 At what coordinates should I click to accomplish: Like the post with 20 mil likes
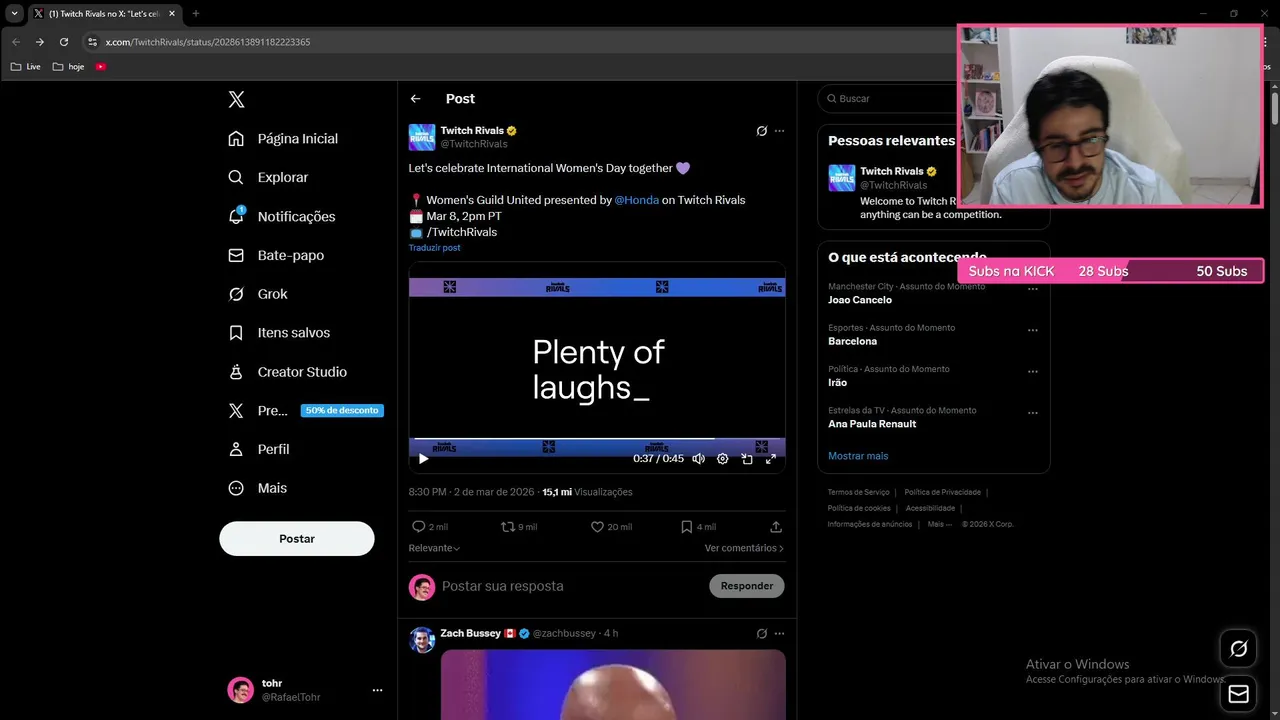pyautogui.click(x=597, y=526)
